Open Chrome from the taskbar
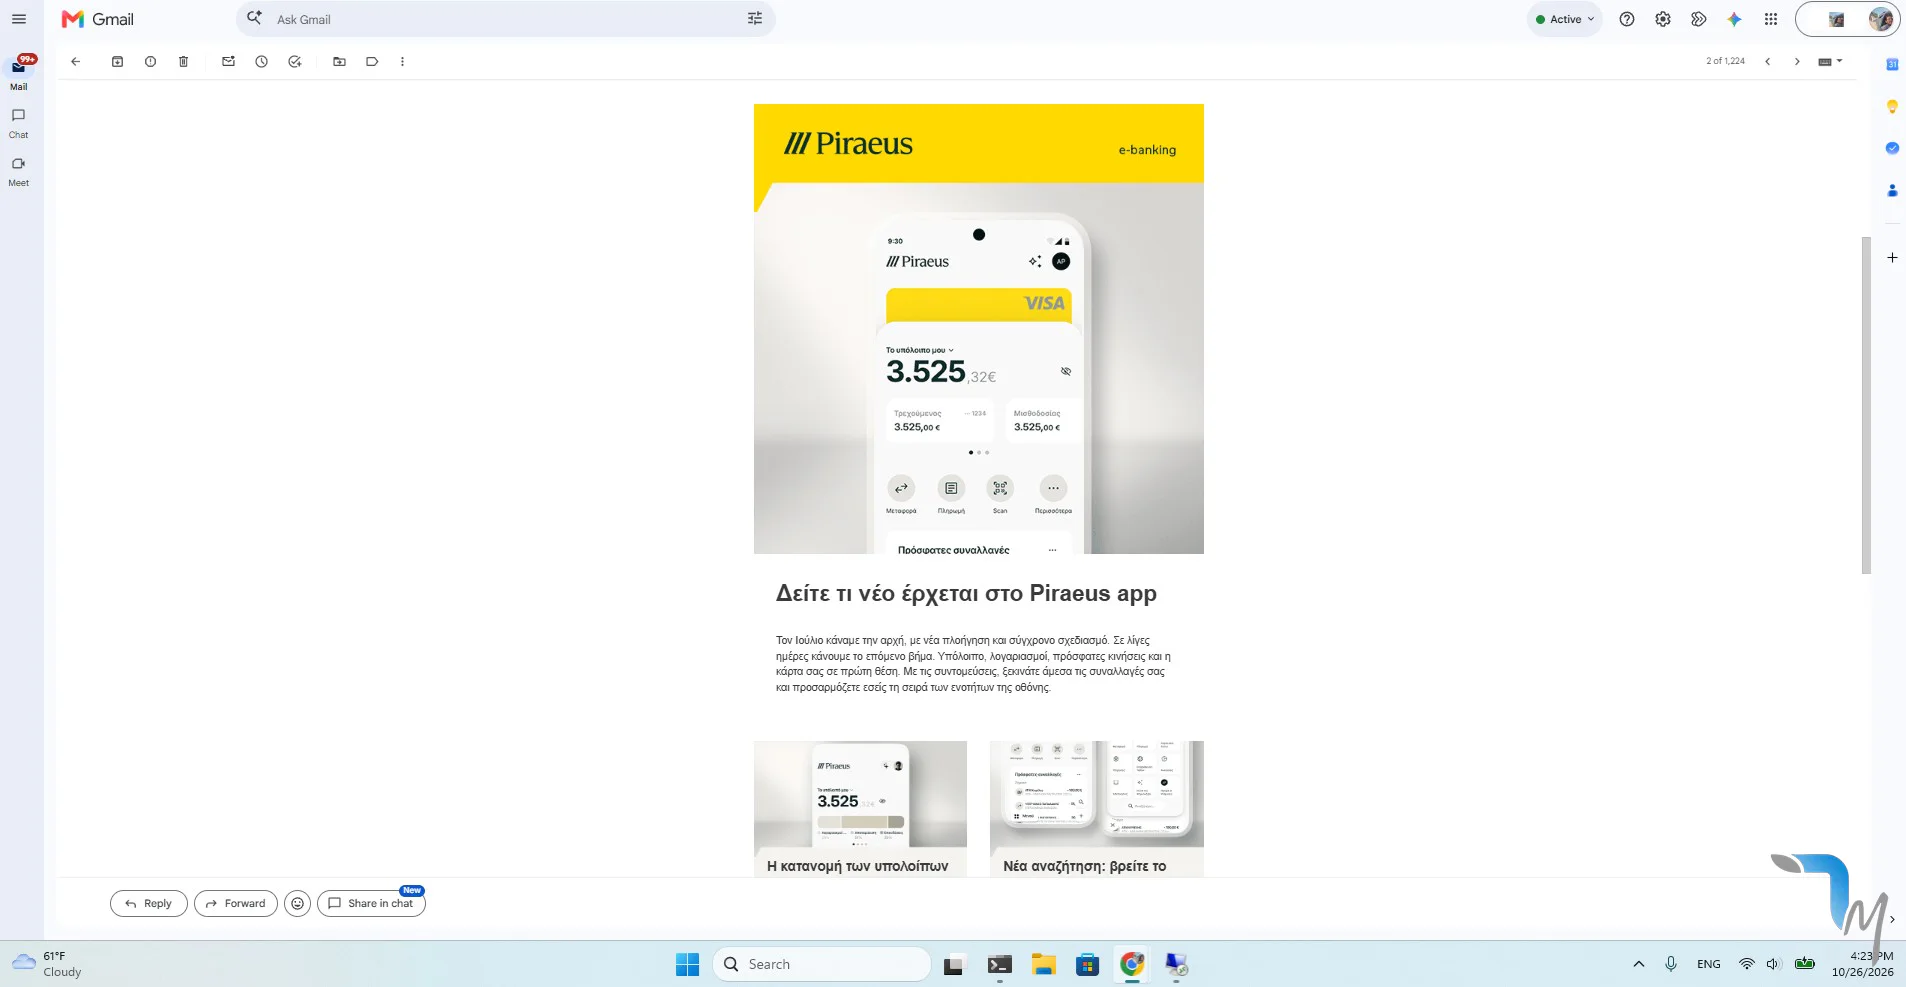 pyautogui.click(x=1132, y=964)
